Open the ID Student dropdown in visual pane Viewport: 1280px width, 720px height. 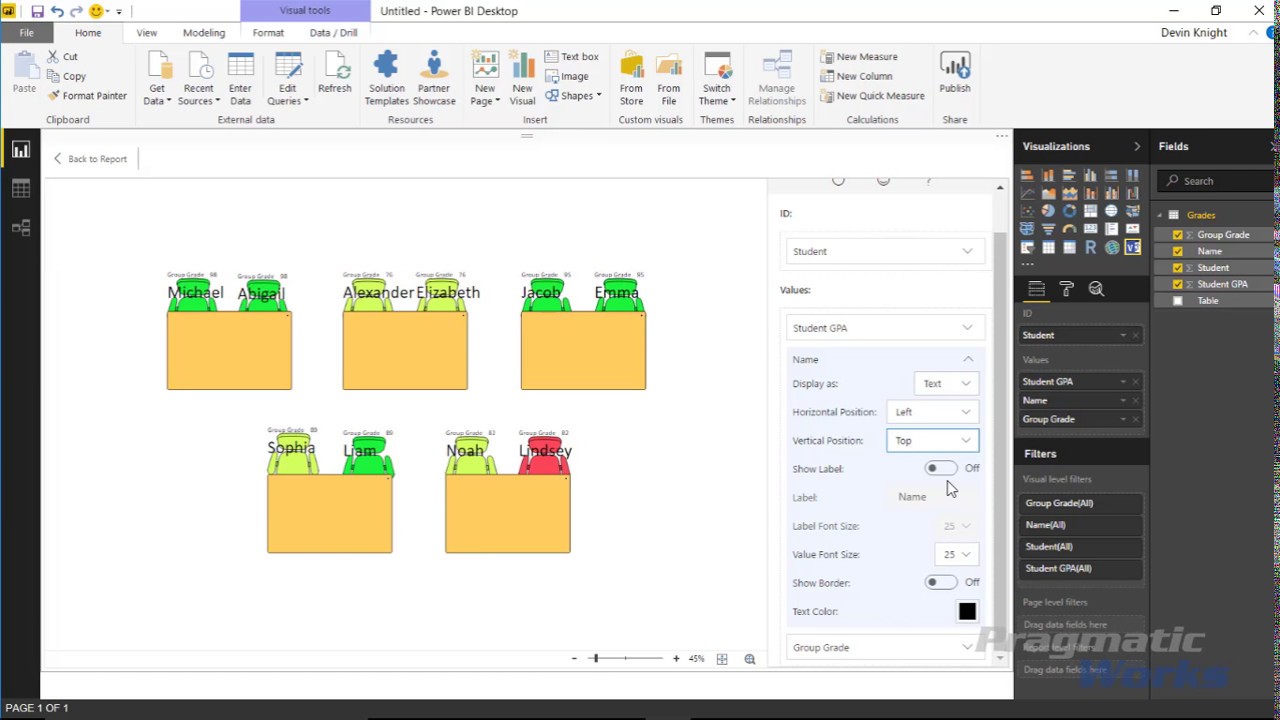coord(883,251)
